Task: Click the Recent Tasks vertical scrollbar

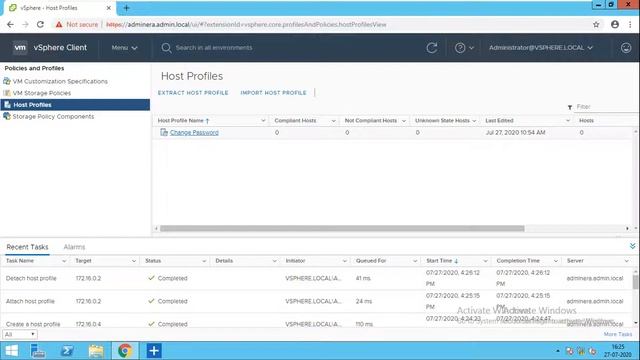Action: (635, 282)
